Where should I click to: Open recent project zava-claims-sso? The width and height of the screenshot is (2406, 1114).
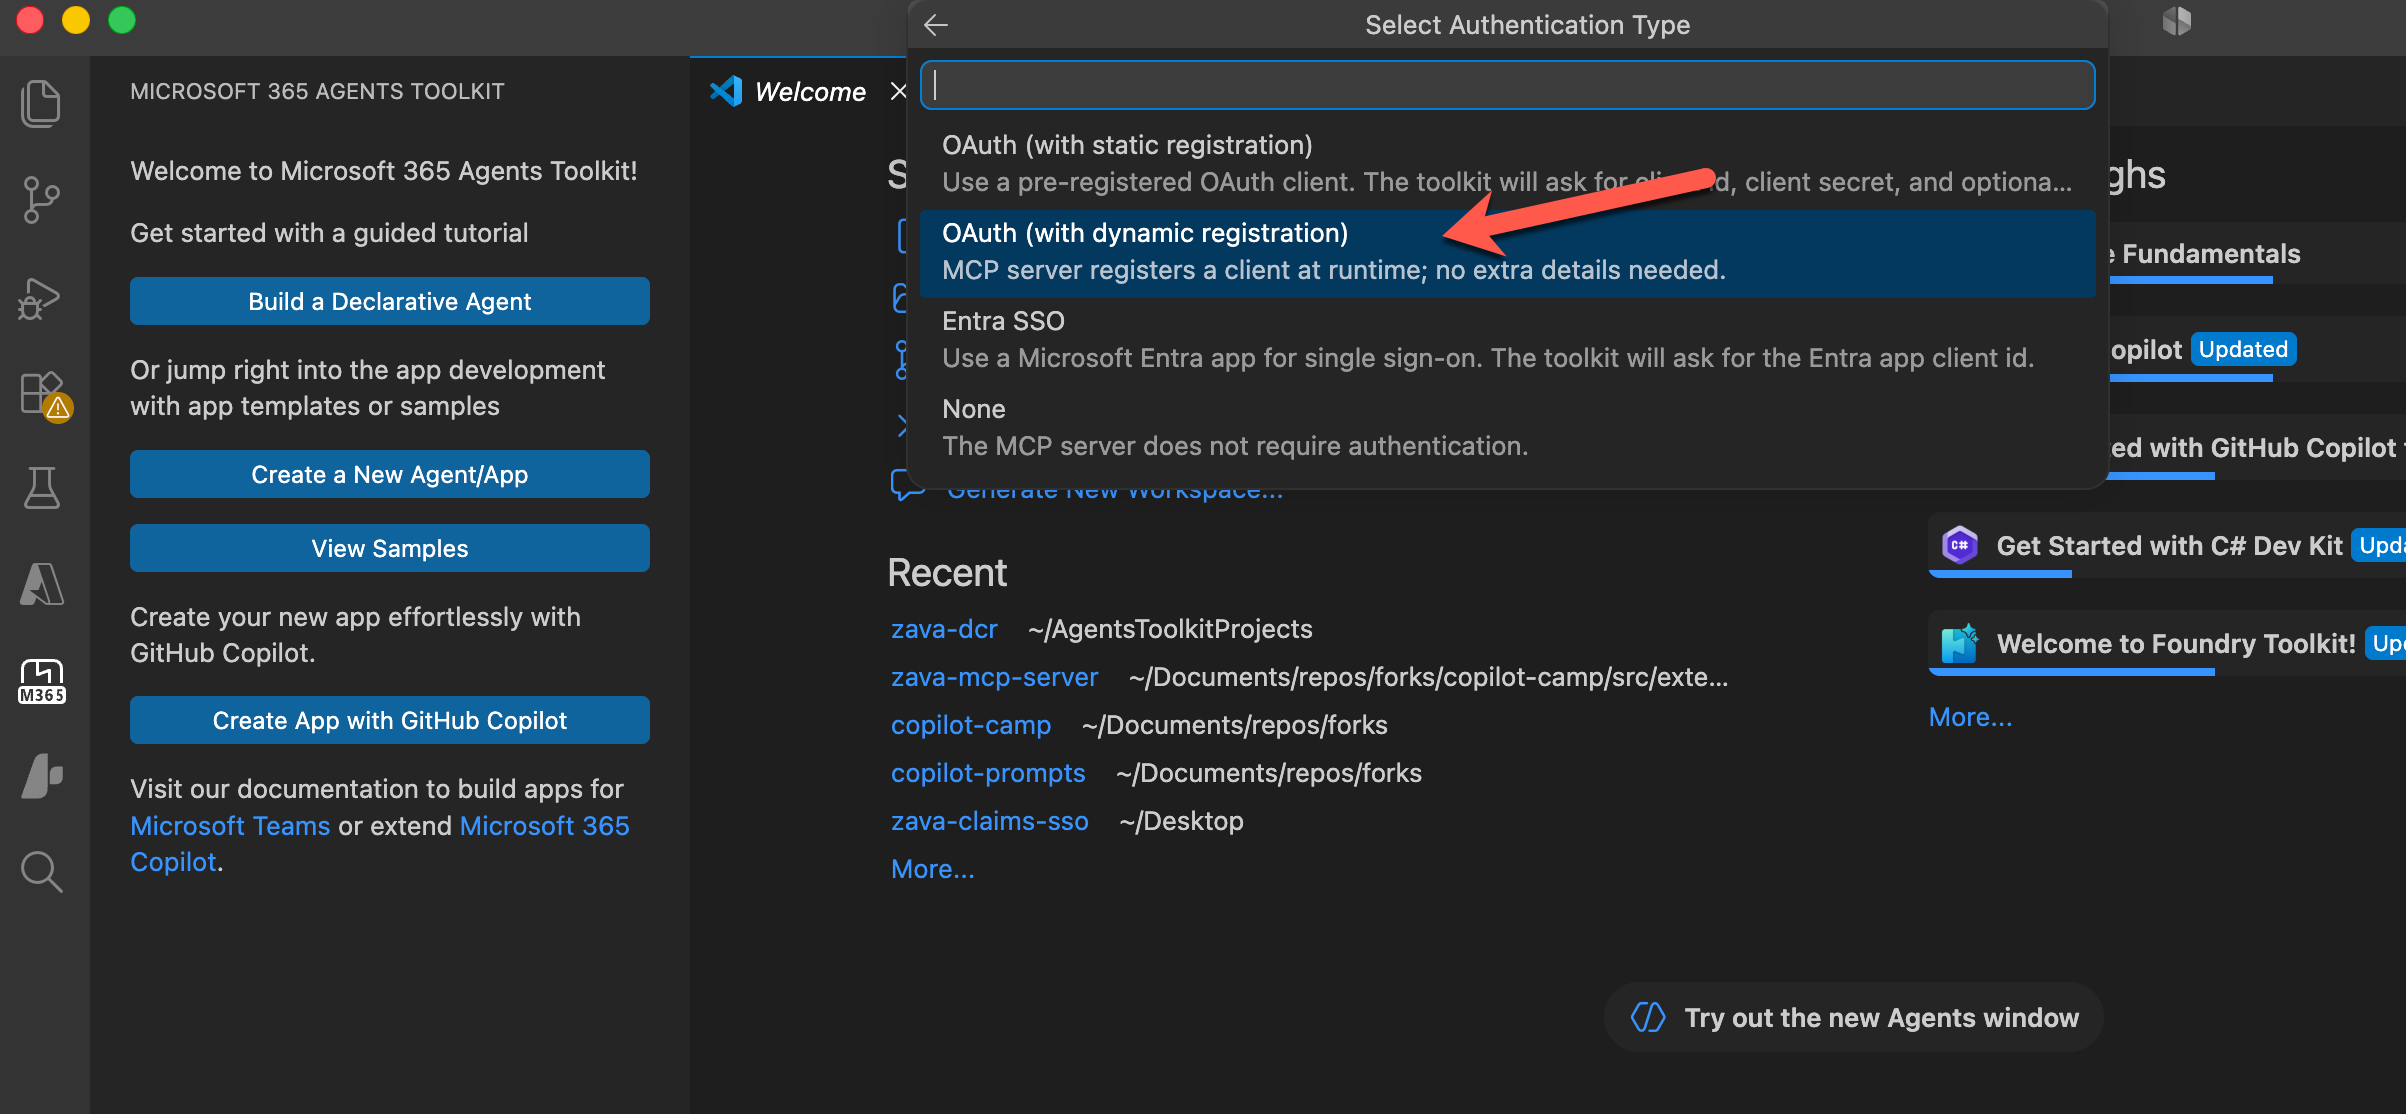(x=989, y=821)
